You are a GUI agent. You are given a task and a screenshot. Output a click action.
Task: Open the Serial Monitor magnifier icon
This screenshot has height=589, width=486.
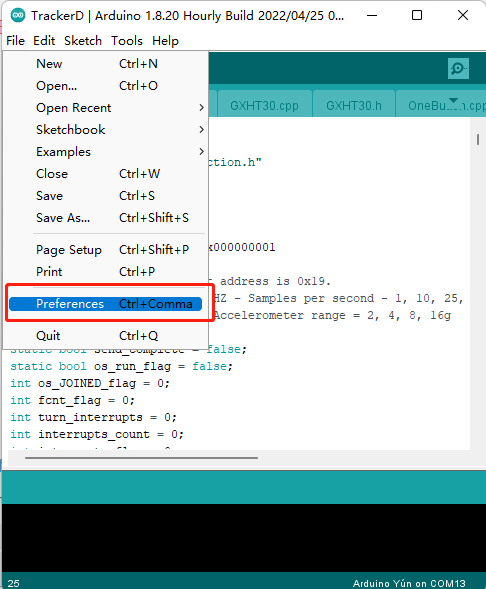pyautogui.click(x=458, y=68)
